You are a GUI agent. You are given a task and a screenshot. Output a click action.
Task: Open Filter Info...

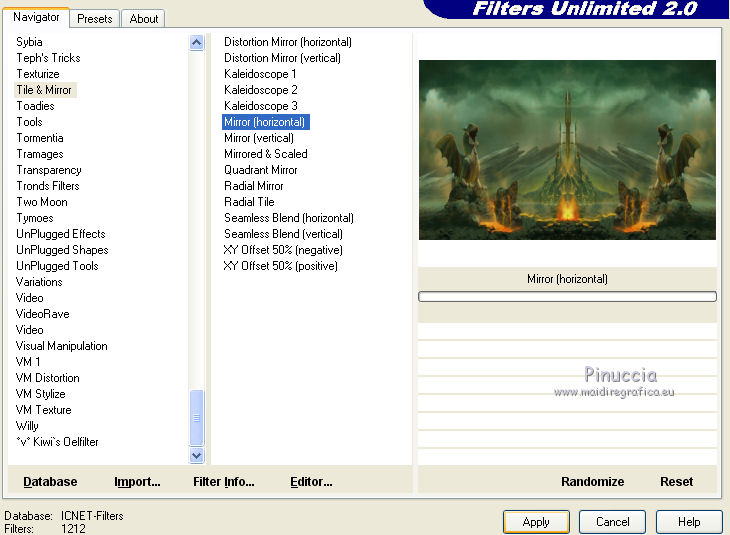pos(224,481)
